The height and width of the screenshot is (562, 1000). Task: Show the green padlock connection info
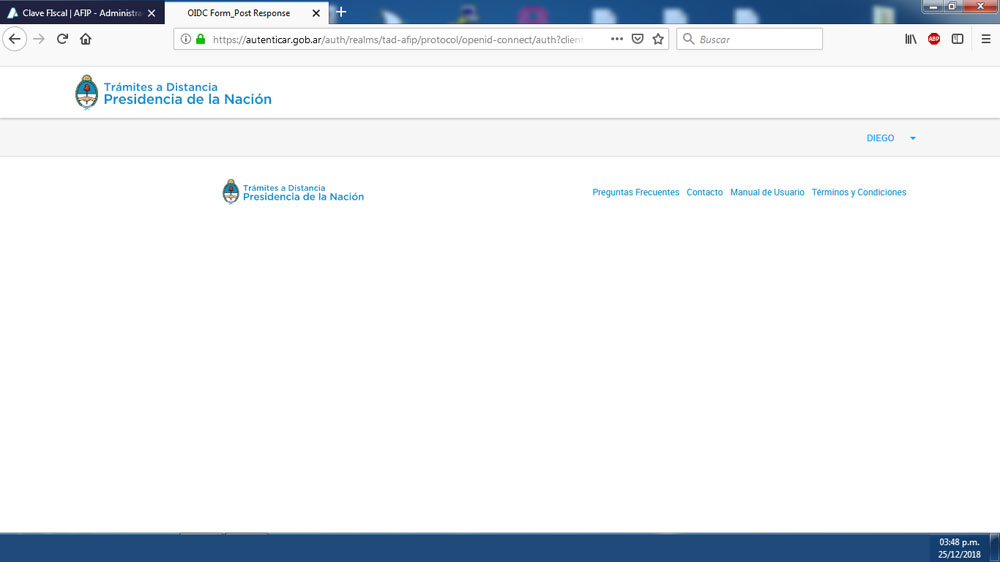(200, 39)
